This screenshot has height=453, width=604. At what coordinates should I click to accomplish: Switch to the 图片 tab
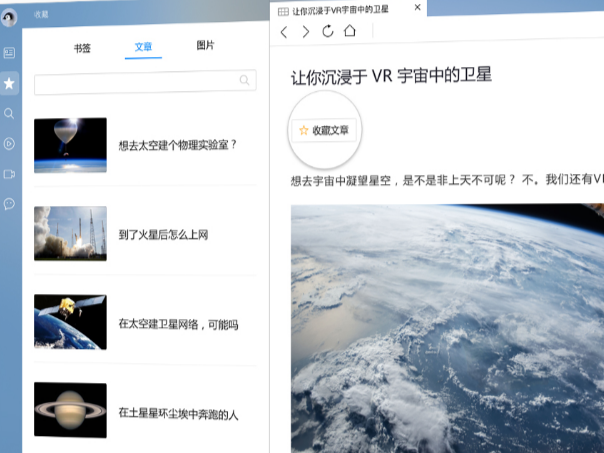coord(205,45)
